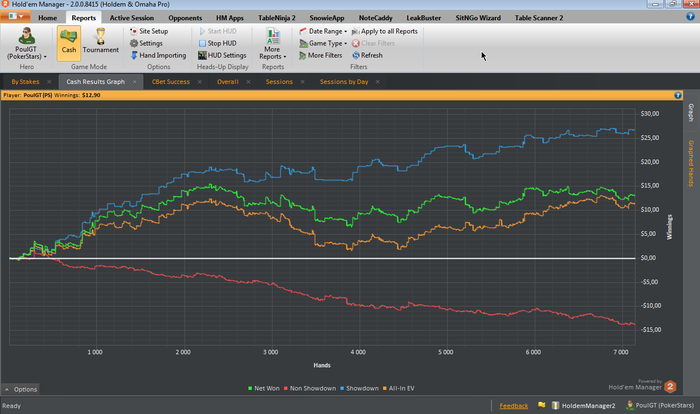This screenshot has height=414, width=700.
Task: Select Cash Results Graph report tab
Action: [96, 82]
